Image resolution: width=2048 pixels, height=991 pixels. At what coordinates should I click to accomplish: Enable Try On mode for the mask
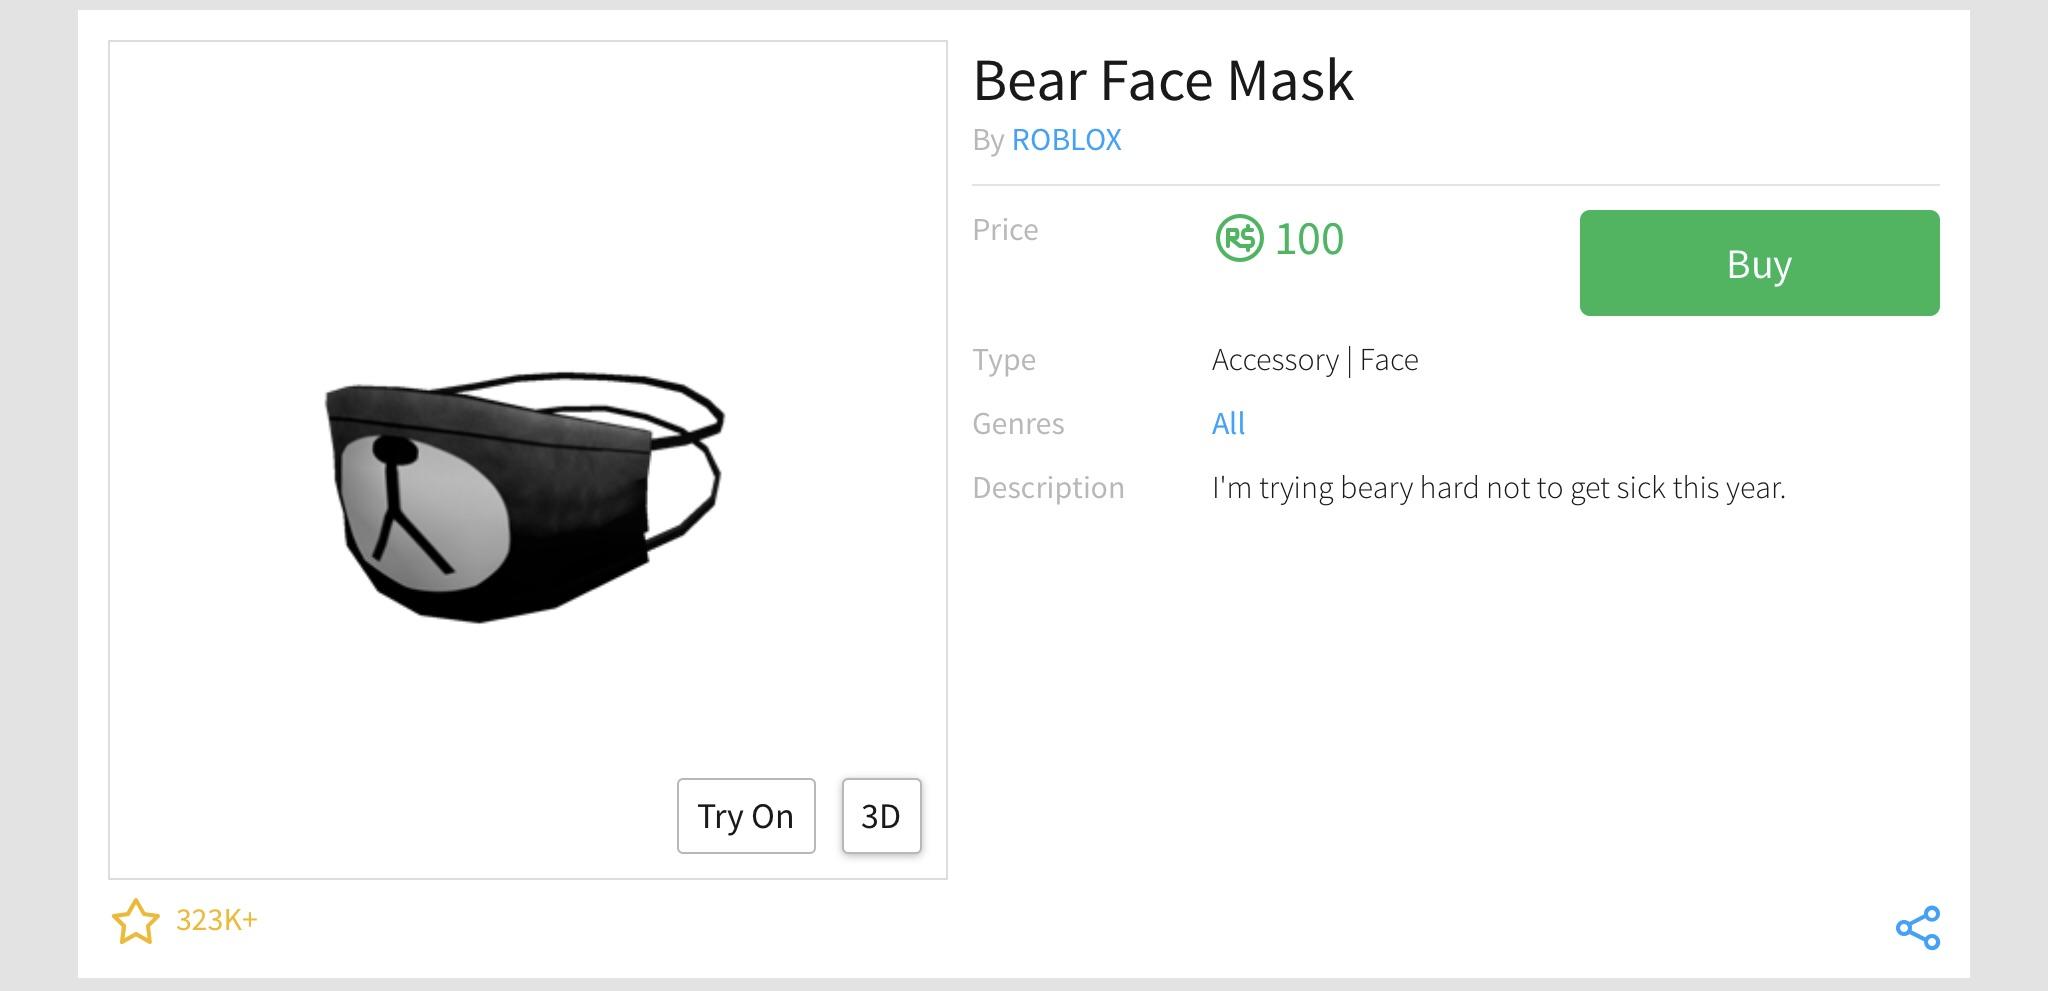point(745,816)
